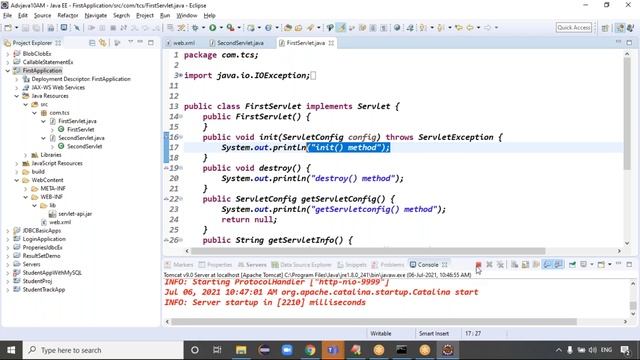Click the Run Last Tool external tools icon
Screen dimensions: 640x360
[x=231, y=28]
